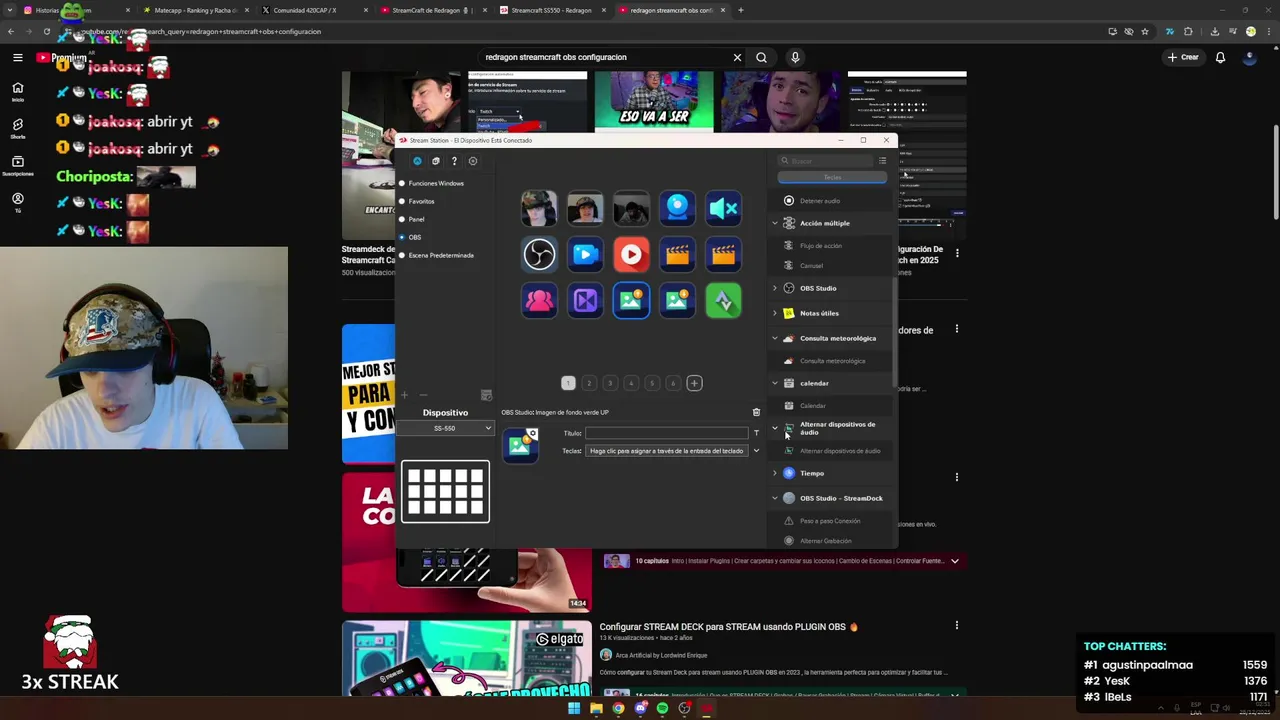Collapse OBS Studio - StreamDock category
1280x720 pixels.
[x=774, y=498]
